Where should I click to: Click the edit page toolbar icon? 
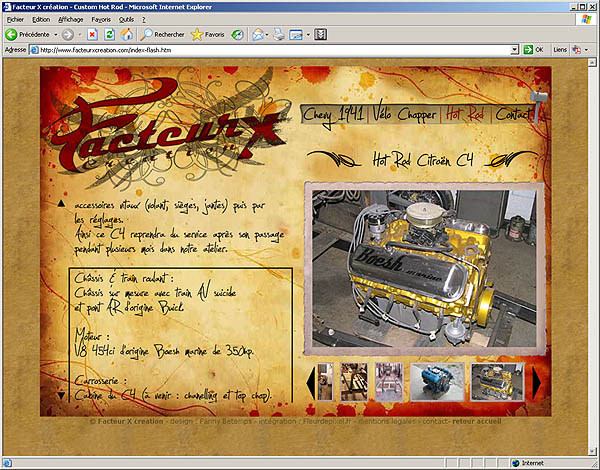(296, 34)
